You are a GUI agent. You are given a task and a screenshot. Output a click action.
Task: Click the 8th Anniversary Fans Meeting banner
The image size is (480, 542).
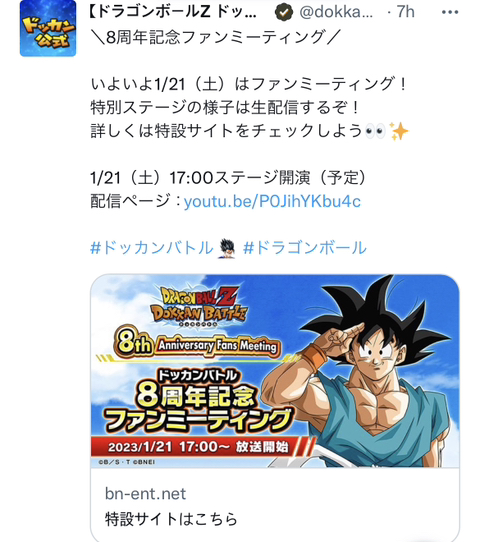coord(197,344)
